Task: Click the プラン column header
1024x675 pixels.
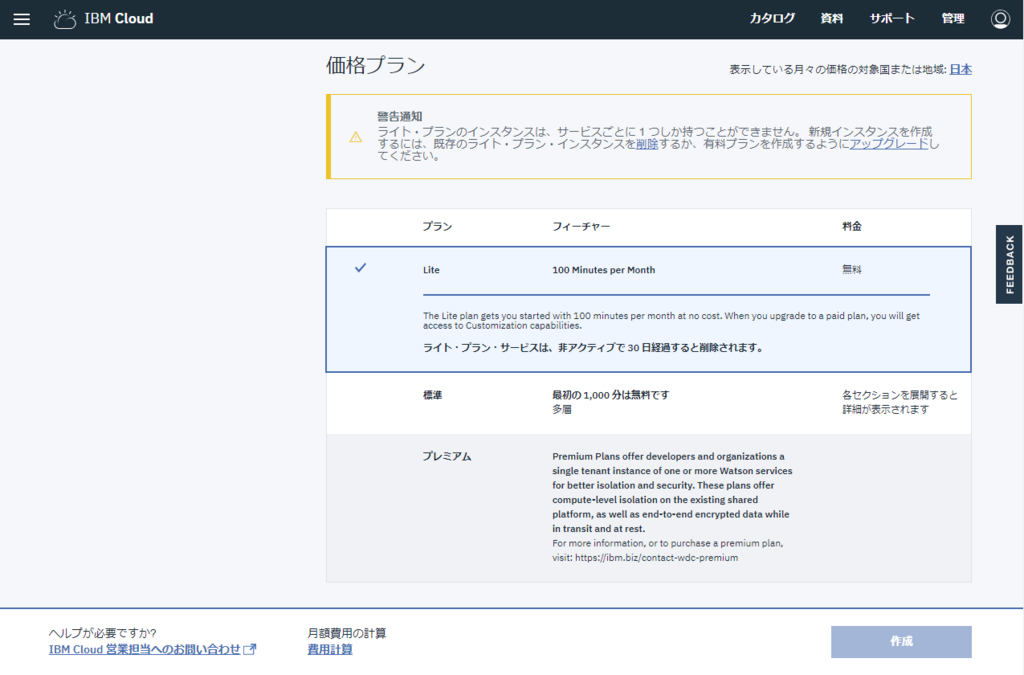Action: click(x=437, y=227)
